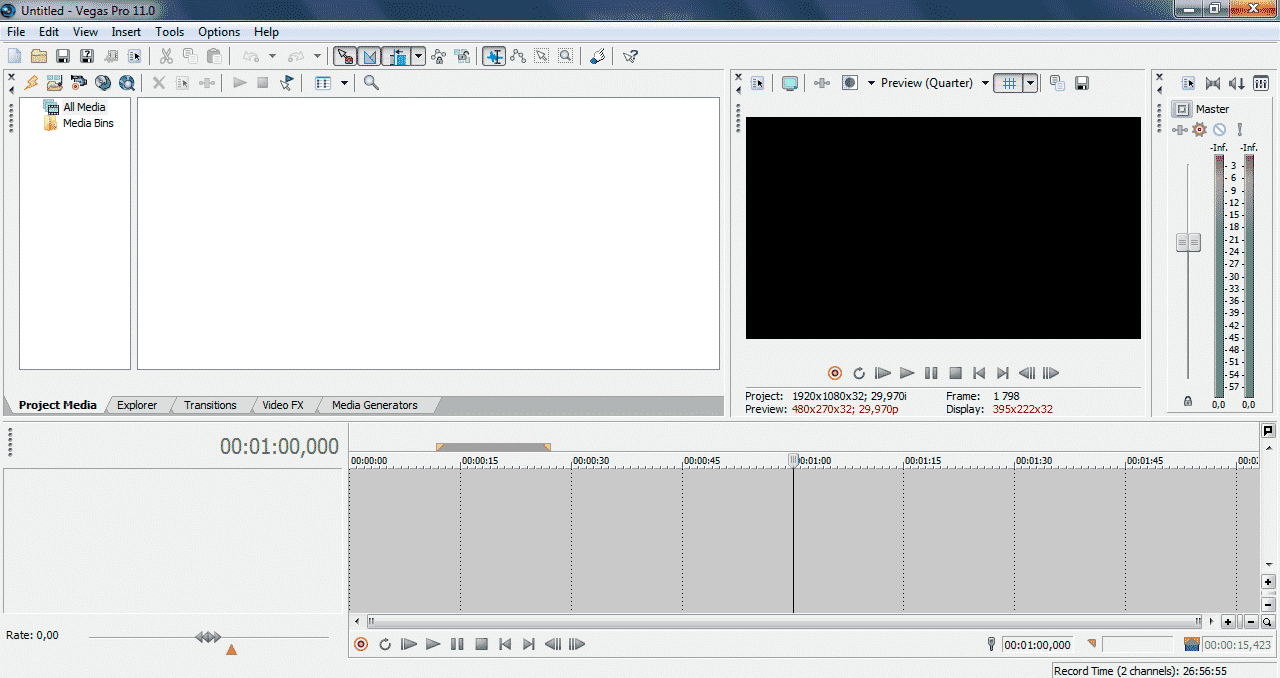1280x678 pixels.
Task: Toggle Enable Snapping in main toolbar
Action: (x=344, y=57)
